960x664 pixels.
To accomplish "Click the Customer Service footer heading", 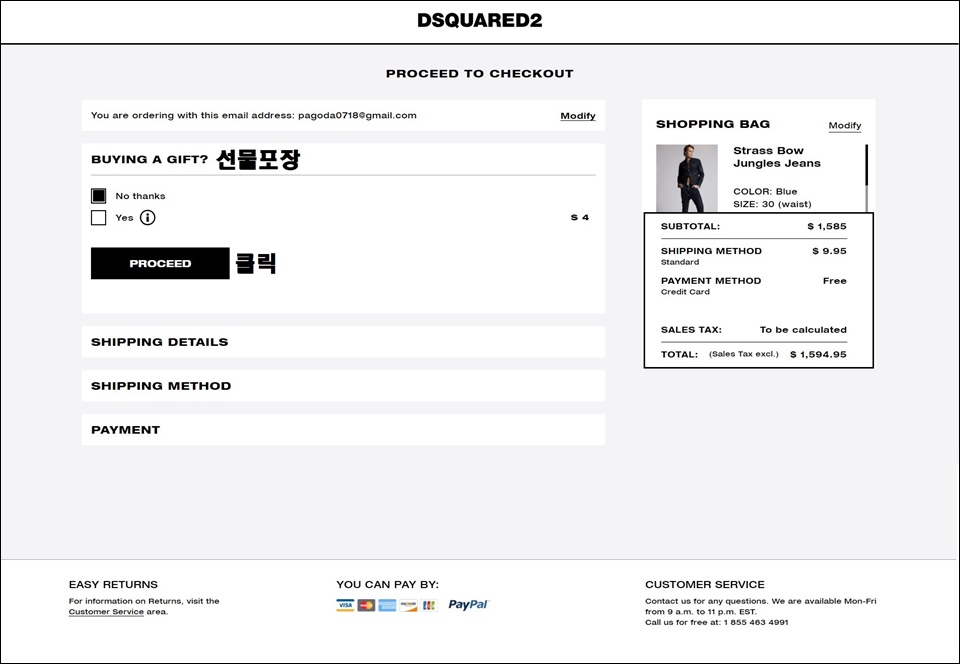I will tap(705, 584).
